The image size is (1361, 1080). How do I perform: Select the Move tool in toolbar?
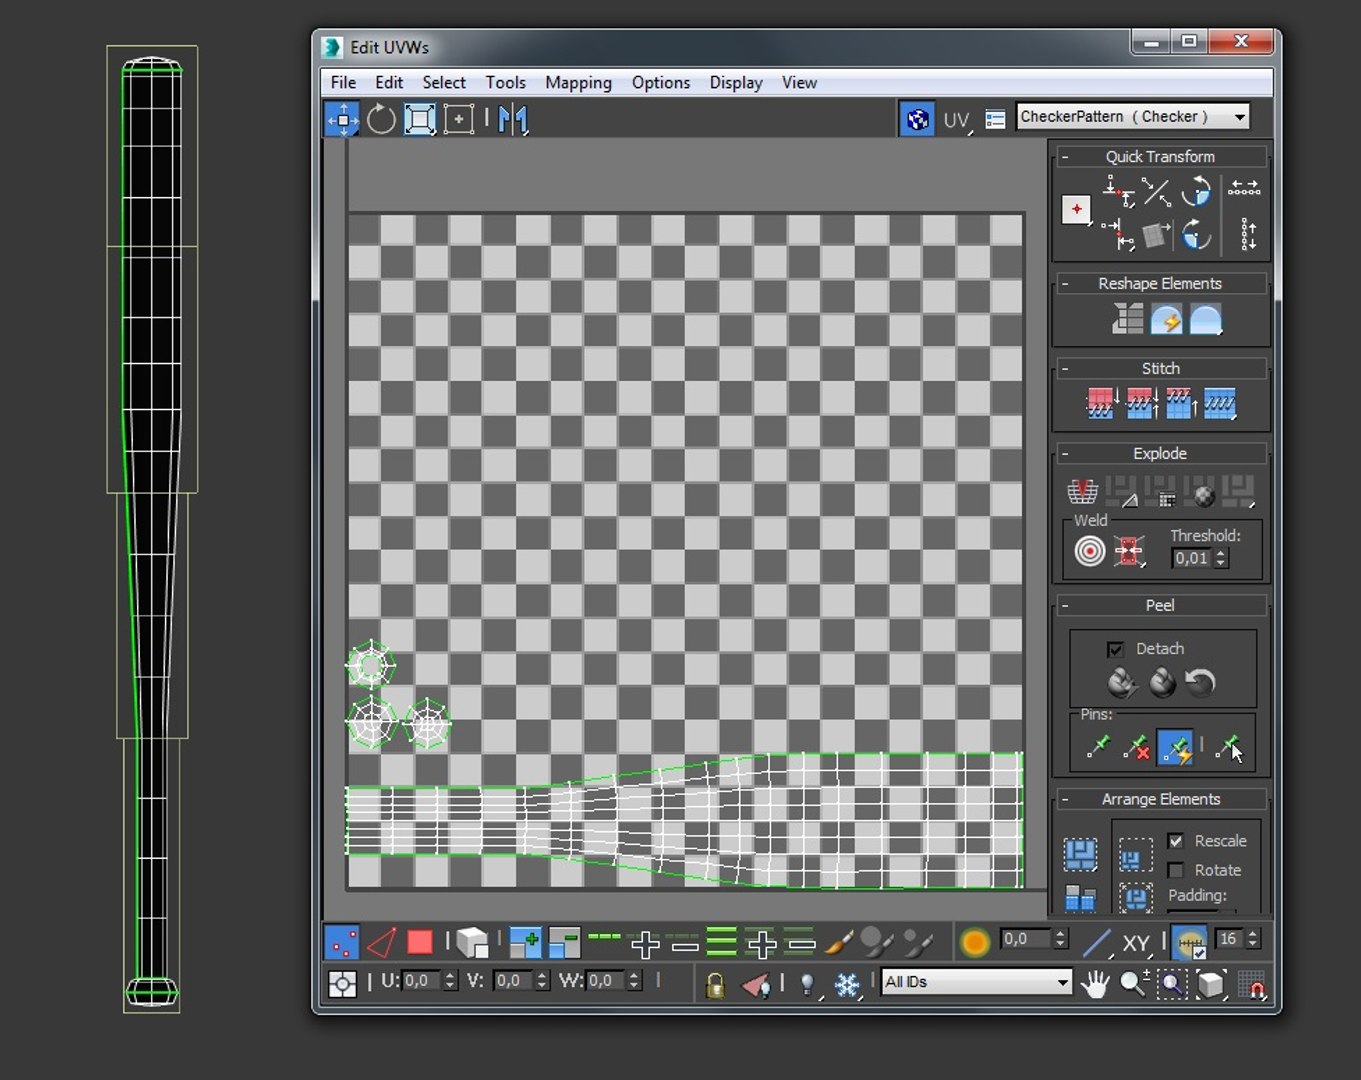[x=343, y=119]
